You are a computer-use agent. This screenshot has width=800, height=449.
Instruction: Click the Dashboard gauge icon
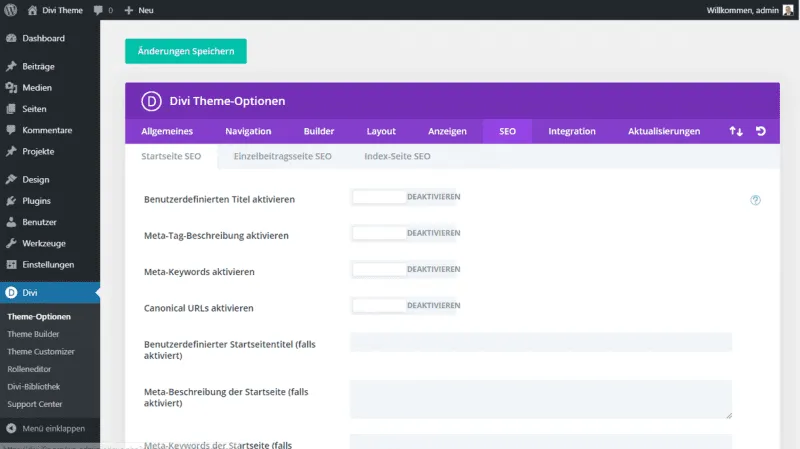click(x=11, y=38)
